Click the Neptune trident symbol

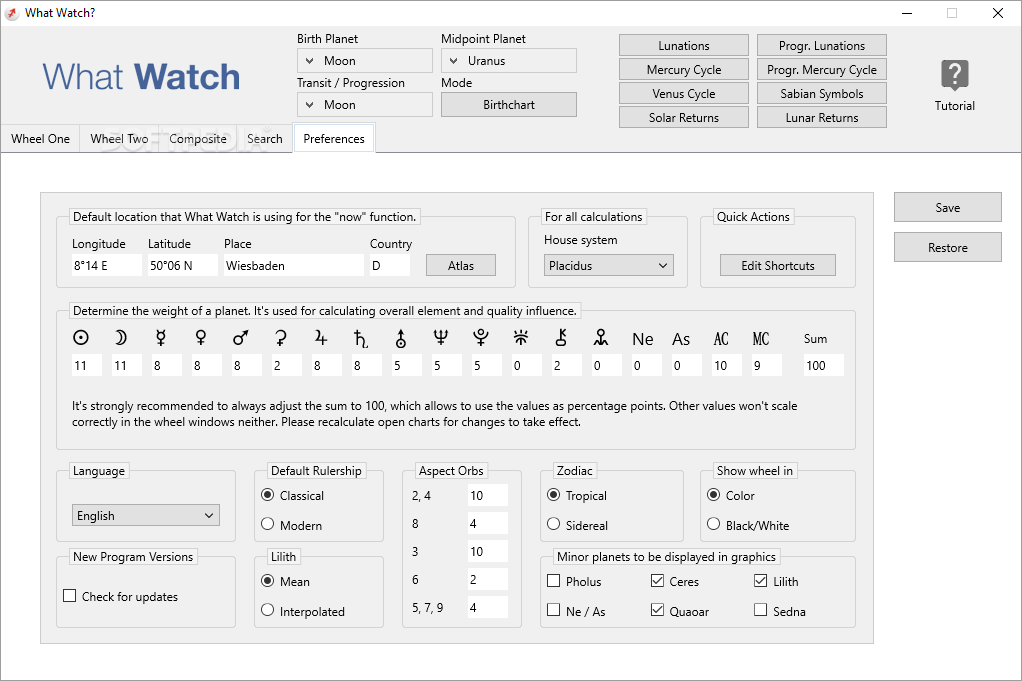click(x=441, y=338)
